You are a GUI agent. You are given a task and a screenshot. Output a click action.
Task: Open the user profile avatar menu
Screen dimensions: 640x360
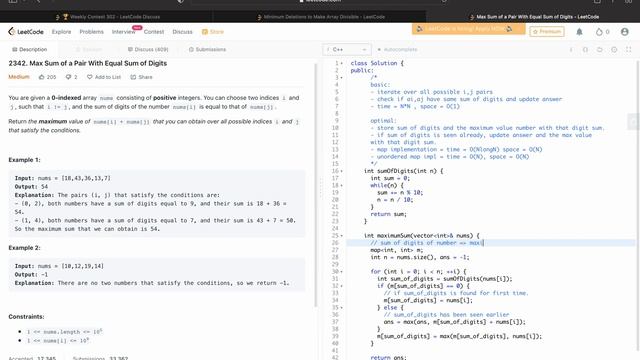tap(624, 31)
